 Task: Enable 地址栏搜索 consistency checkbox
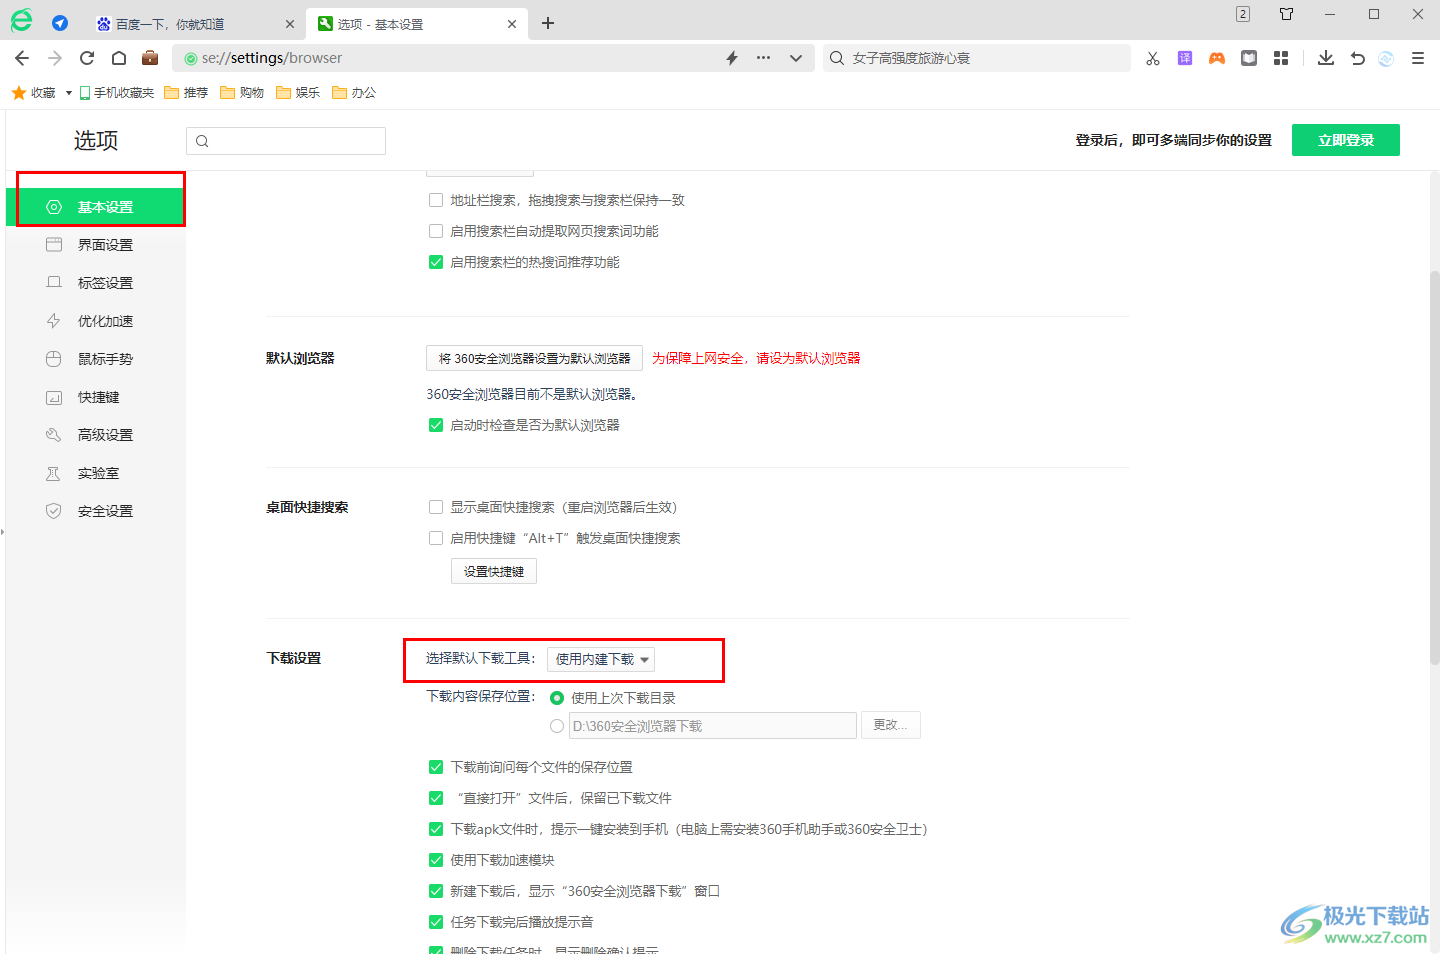[x=436, y=200]
